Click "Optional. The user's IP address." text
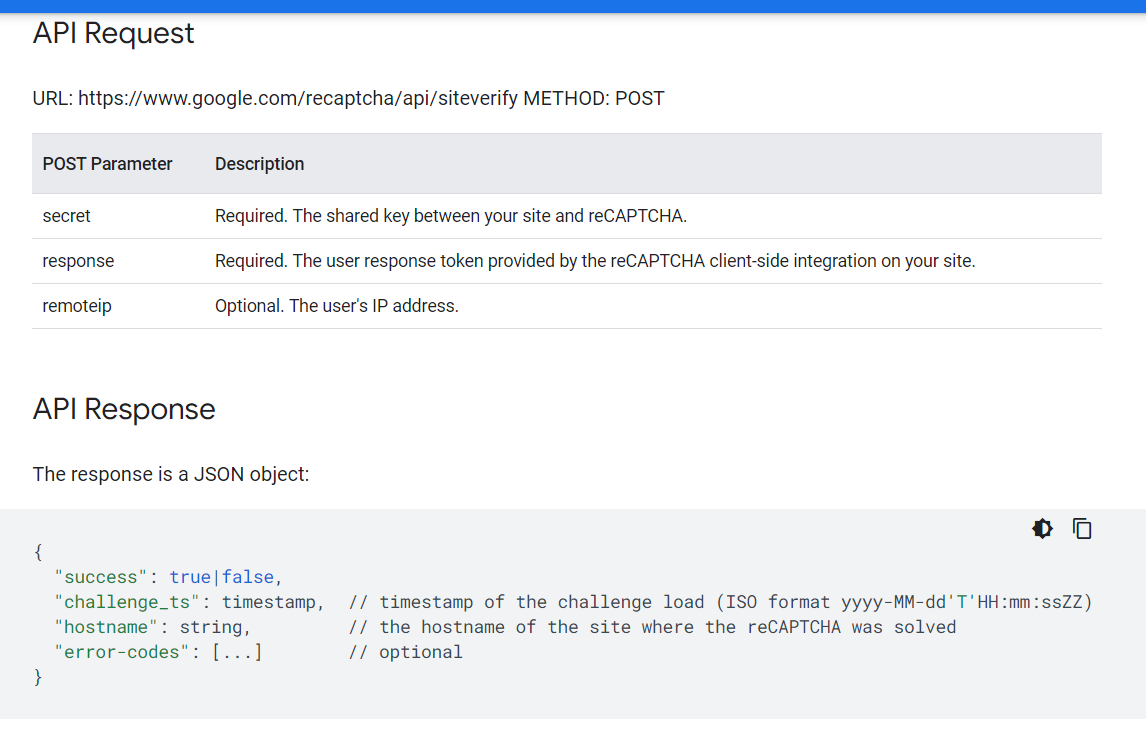 (x=337, y=306)
